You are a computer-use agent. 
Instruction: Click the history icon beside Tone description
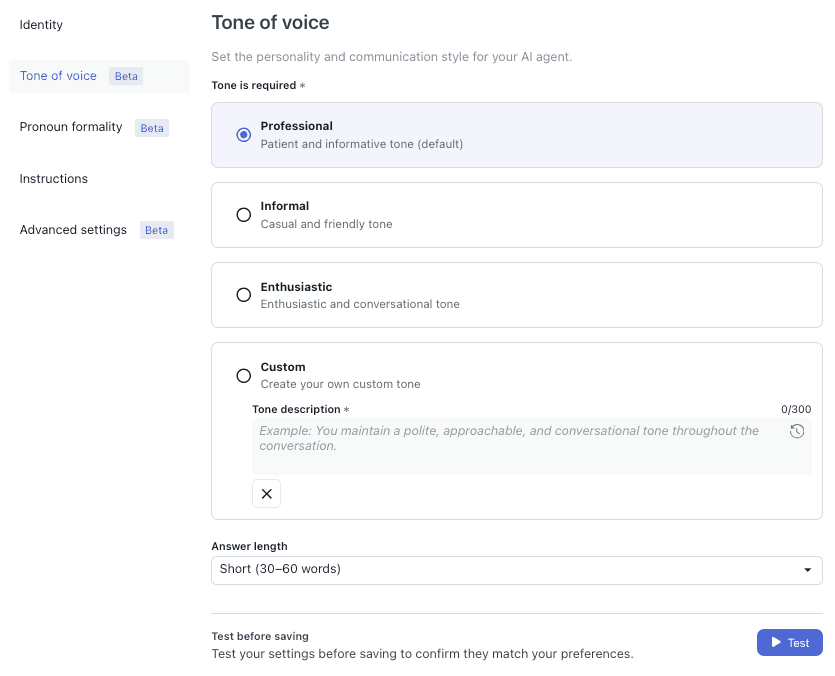797,430
